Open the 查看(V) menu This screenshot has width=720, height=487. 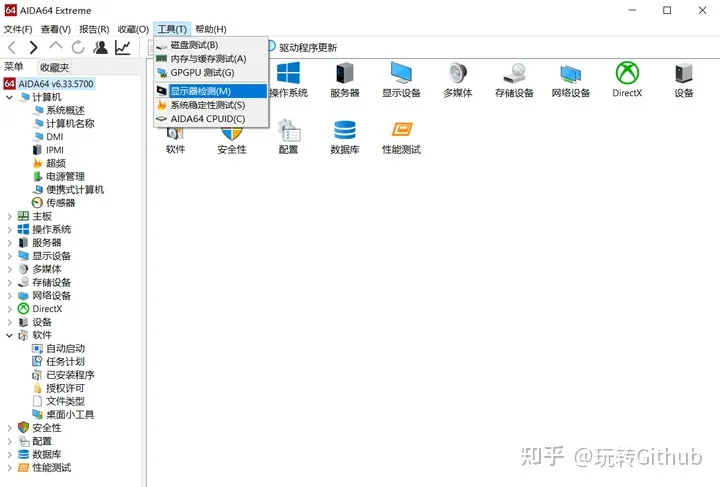click(x=56, y=29)
